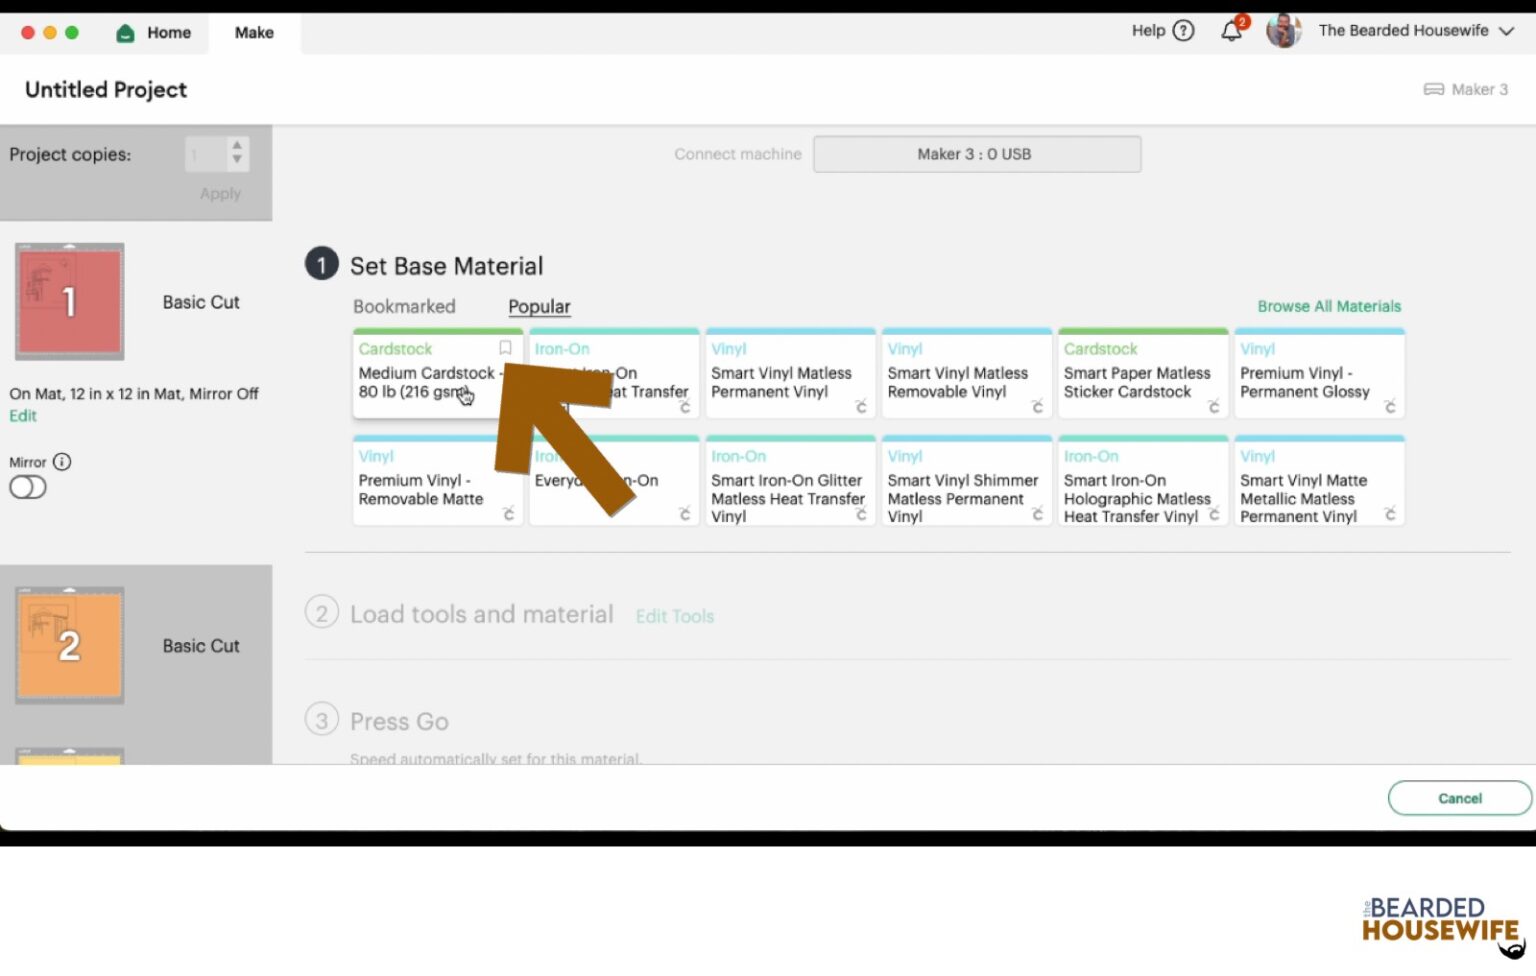Click the Cricut home icon
The height and width of the screenshot is (976, 1536).
point(125,33)
